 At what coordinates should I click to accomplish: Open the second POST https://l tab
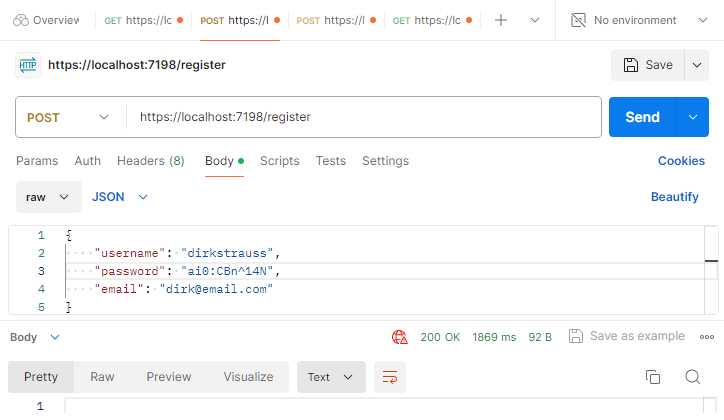click(x=336, y=20)
